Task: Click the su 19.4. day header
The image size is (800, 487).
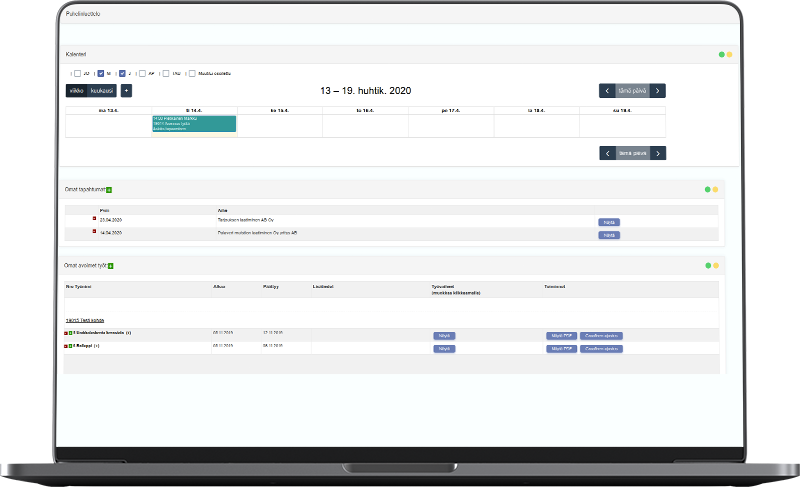Action: [622, 111]
